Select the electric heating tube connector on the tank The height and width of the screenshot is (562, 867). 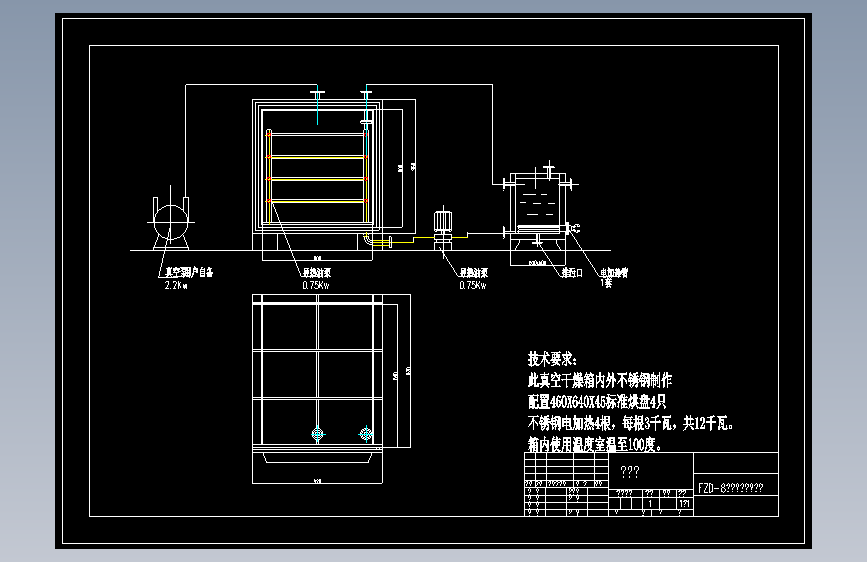tap(574, 228)
